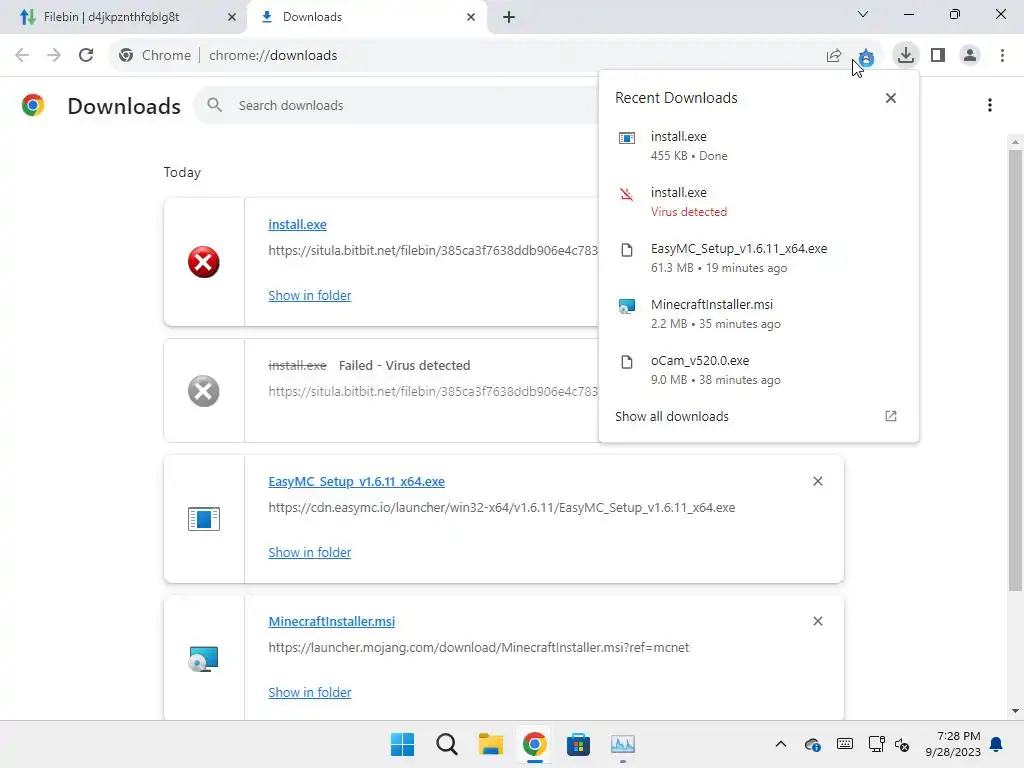Remove EasyMC_Setup from the list
The image size is (1024, 768).
click(x=818, y=481)
